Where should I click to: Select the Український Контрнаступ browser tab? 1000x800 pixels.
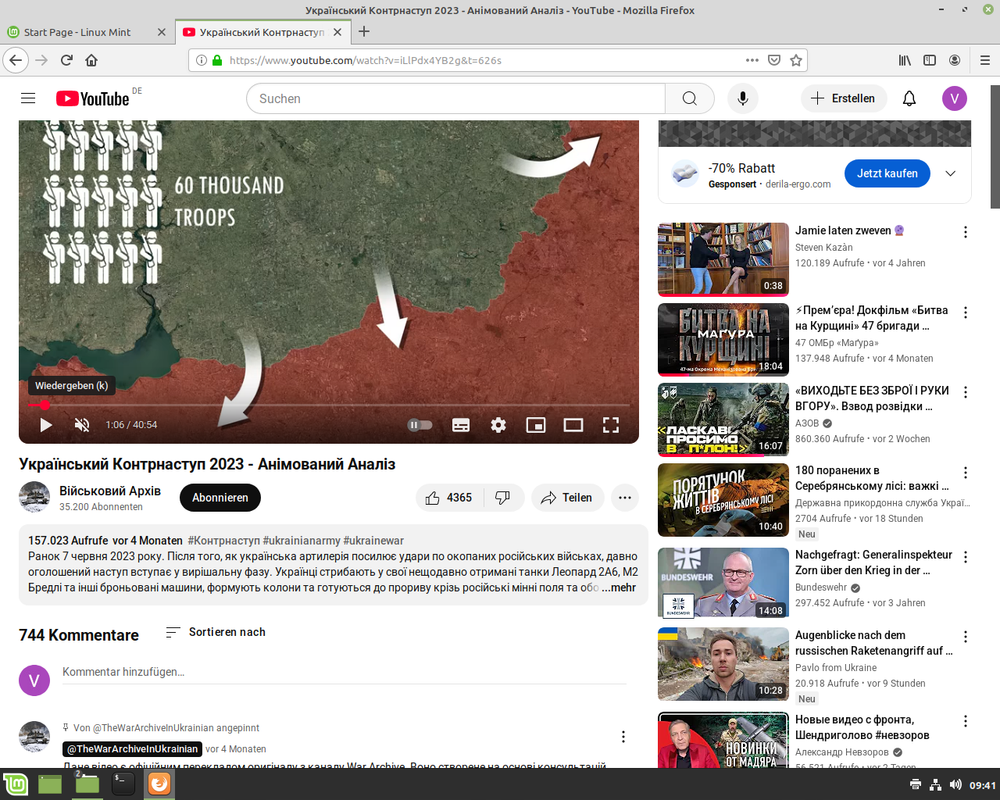[x=261, y=32]
